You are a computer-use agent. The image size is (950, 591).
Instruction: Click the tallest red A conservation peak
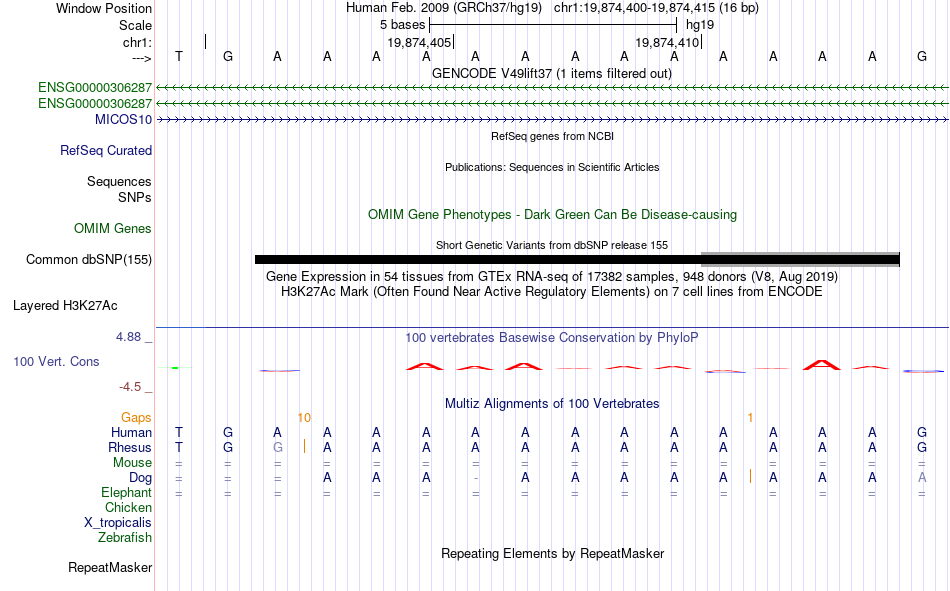(822, 364)
